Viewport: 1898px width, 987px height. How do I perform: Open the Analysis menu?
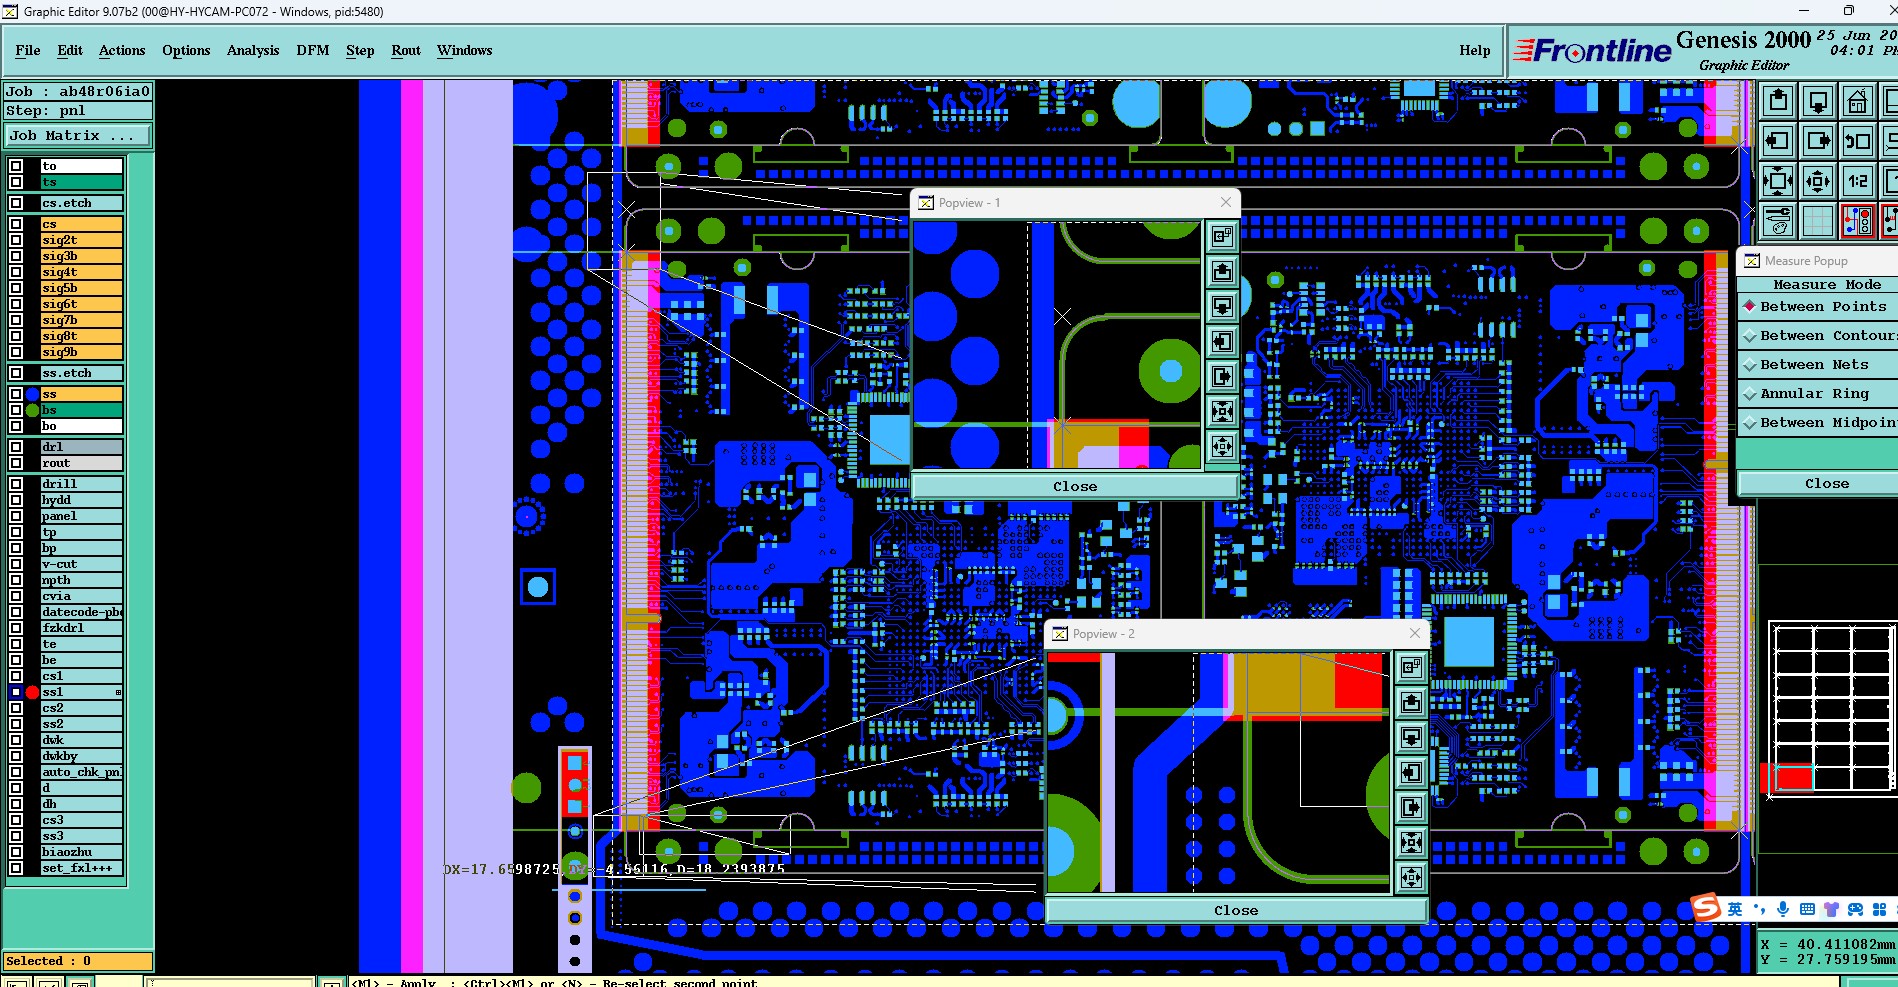coord(253,50)
